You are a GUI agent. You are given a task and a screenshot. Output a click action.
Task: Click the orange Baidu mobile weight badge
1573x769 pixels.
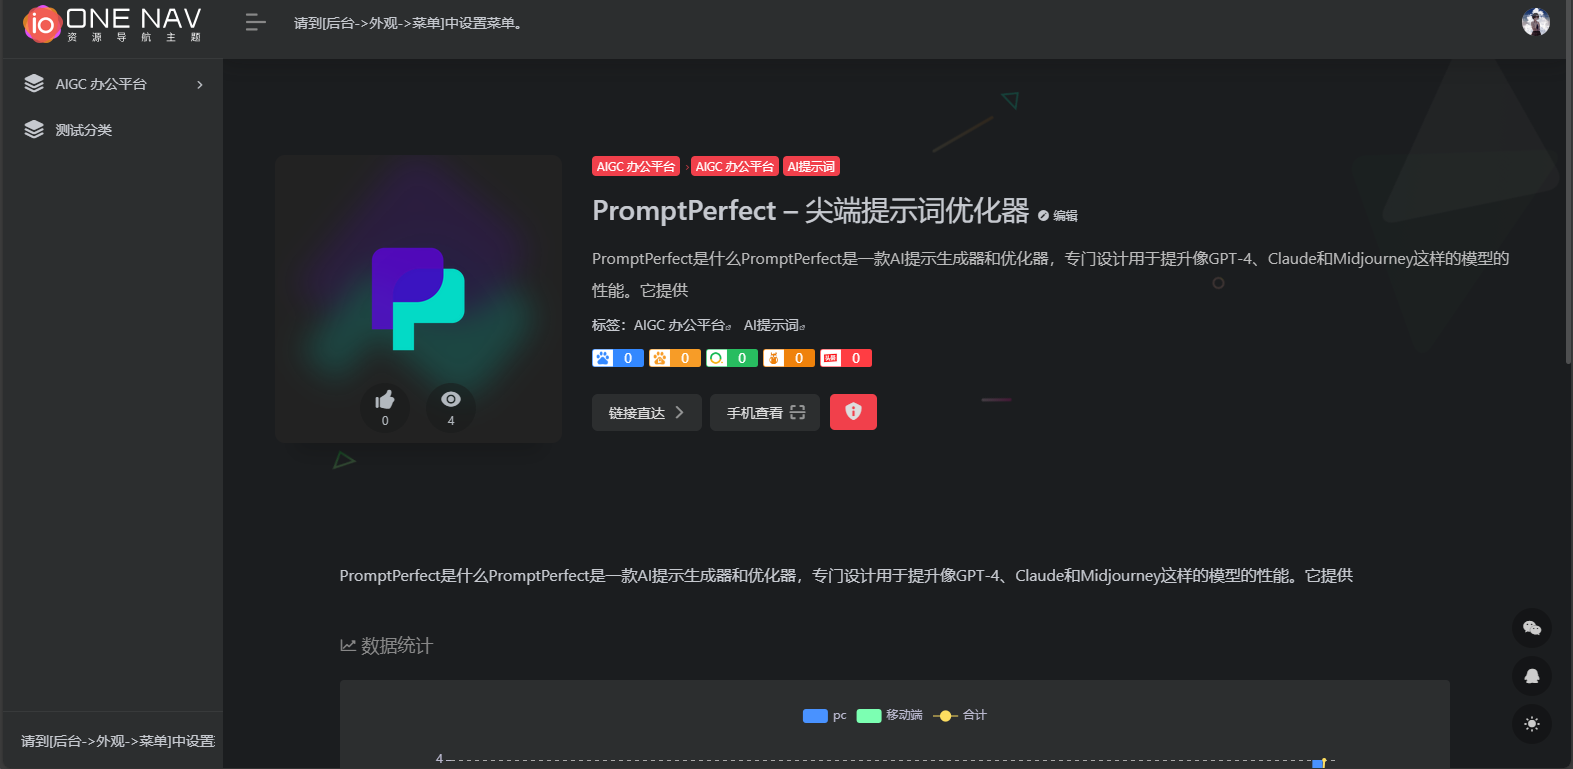(675, 358)
